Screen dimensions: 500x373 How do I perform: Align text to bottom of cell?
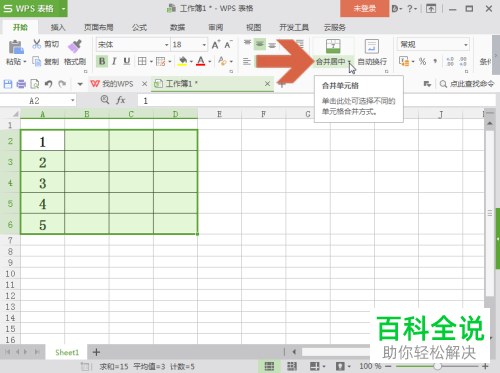[272, 44]
